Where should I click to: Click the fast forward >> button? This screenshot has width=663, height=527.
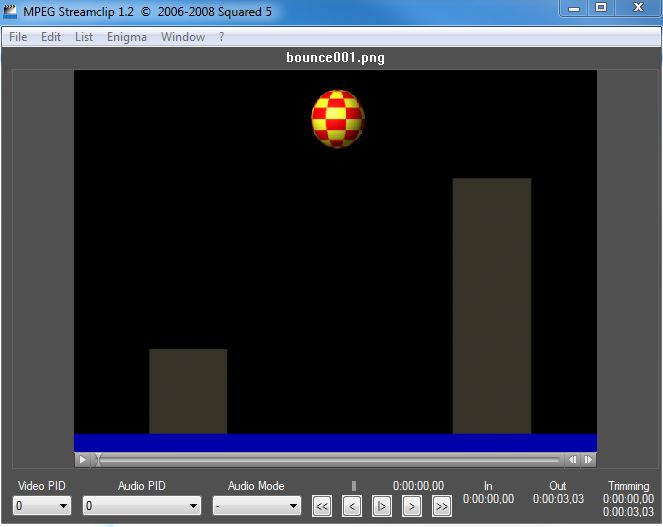tap(442, 506)
